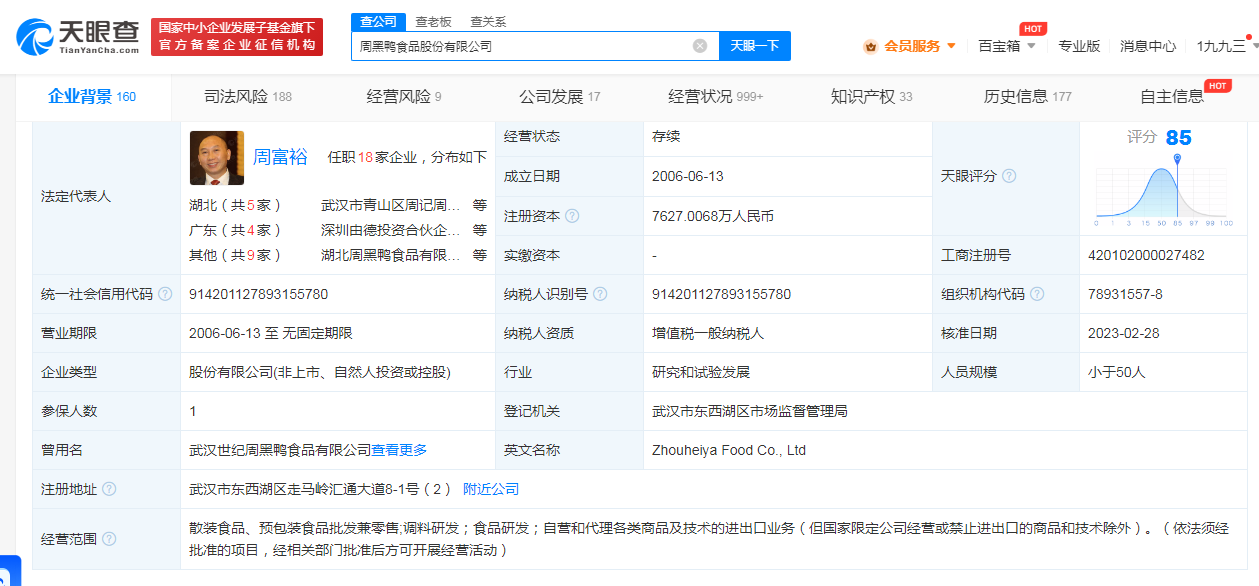
Task: Click the 组织机构代码 help icon
Action: tap(1037, 294)
